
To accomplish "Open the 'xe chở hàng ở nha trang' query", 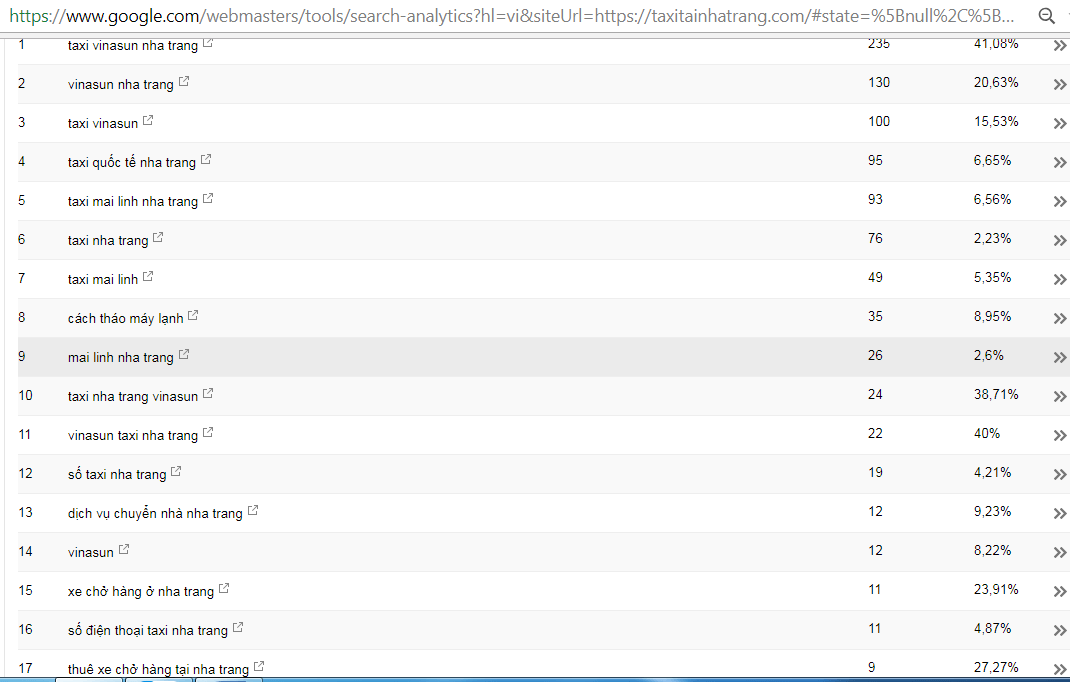I will (x=141, y=591).
